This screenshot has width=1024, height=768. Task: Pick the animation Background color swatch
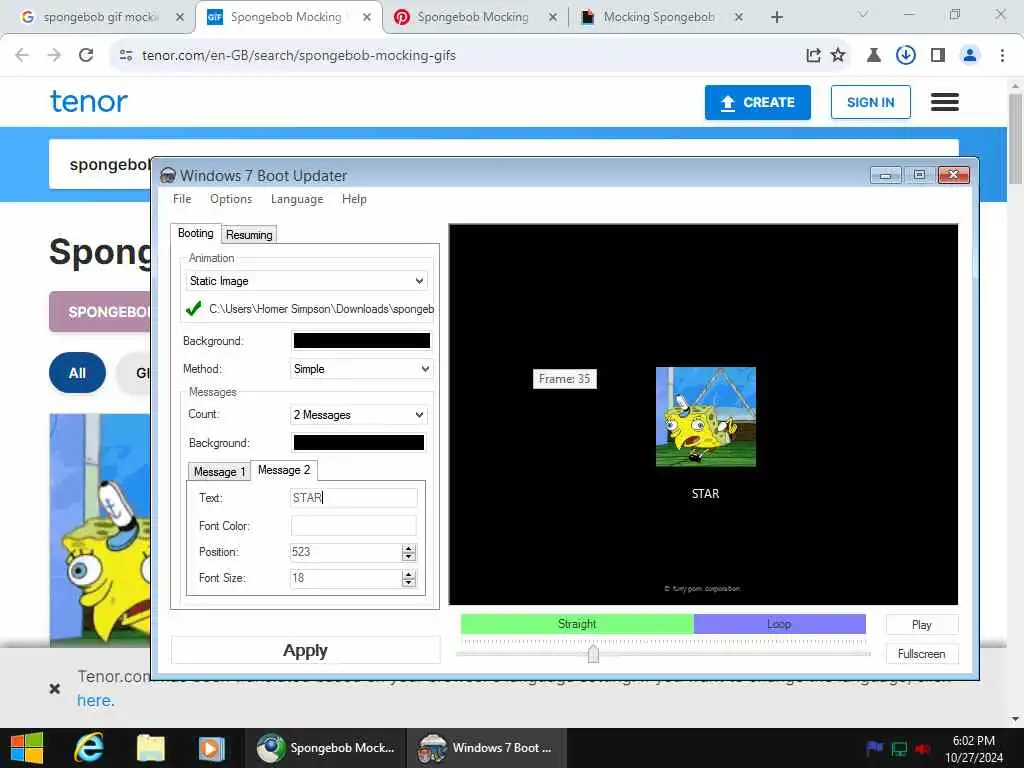[x=361, y=341]
